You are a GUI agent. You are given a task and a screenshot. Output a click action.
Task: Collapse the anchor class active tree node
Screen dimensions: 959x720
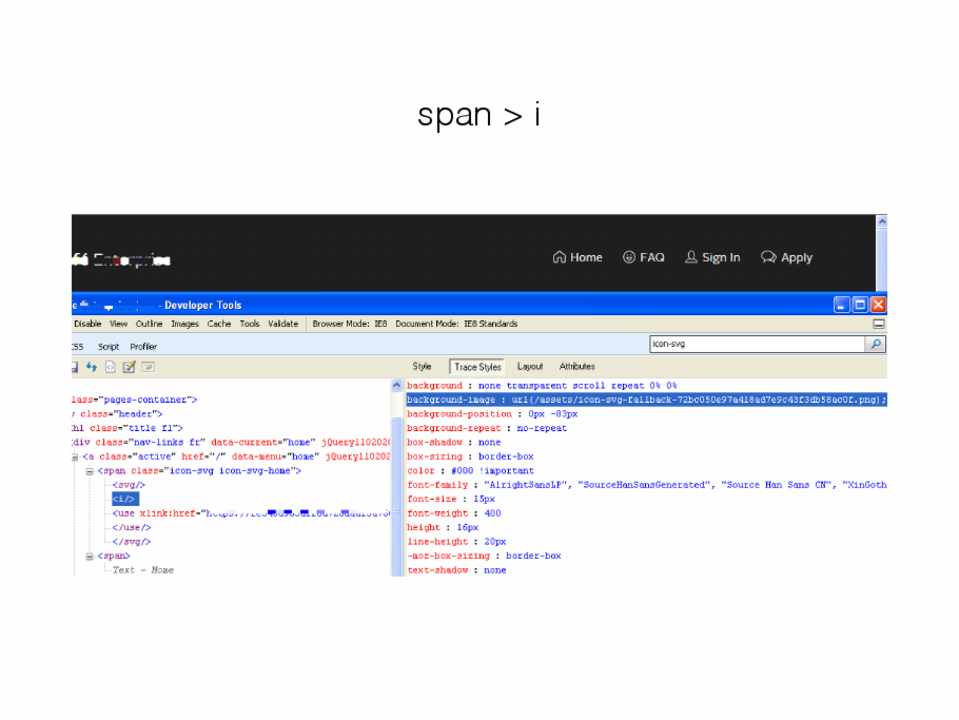pyautogui.click(x=75, y=457)
